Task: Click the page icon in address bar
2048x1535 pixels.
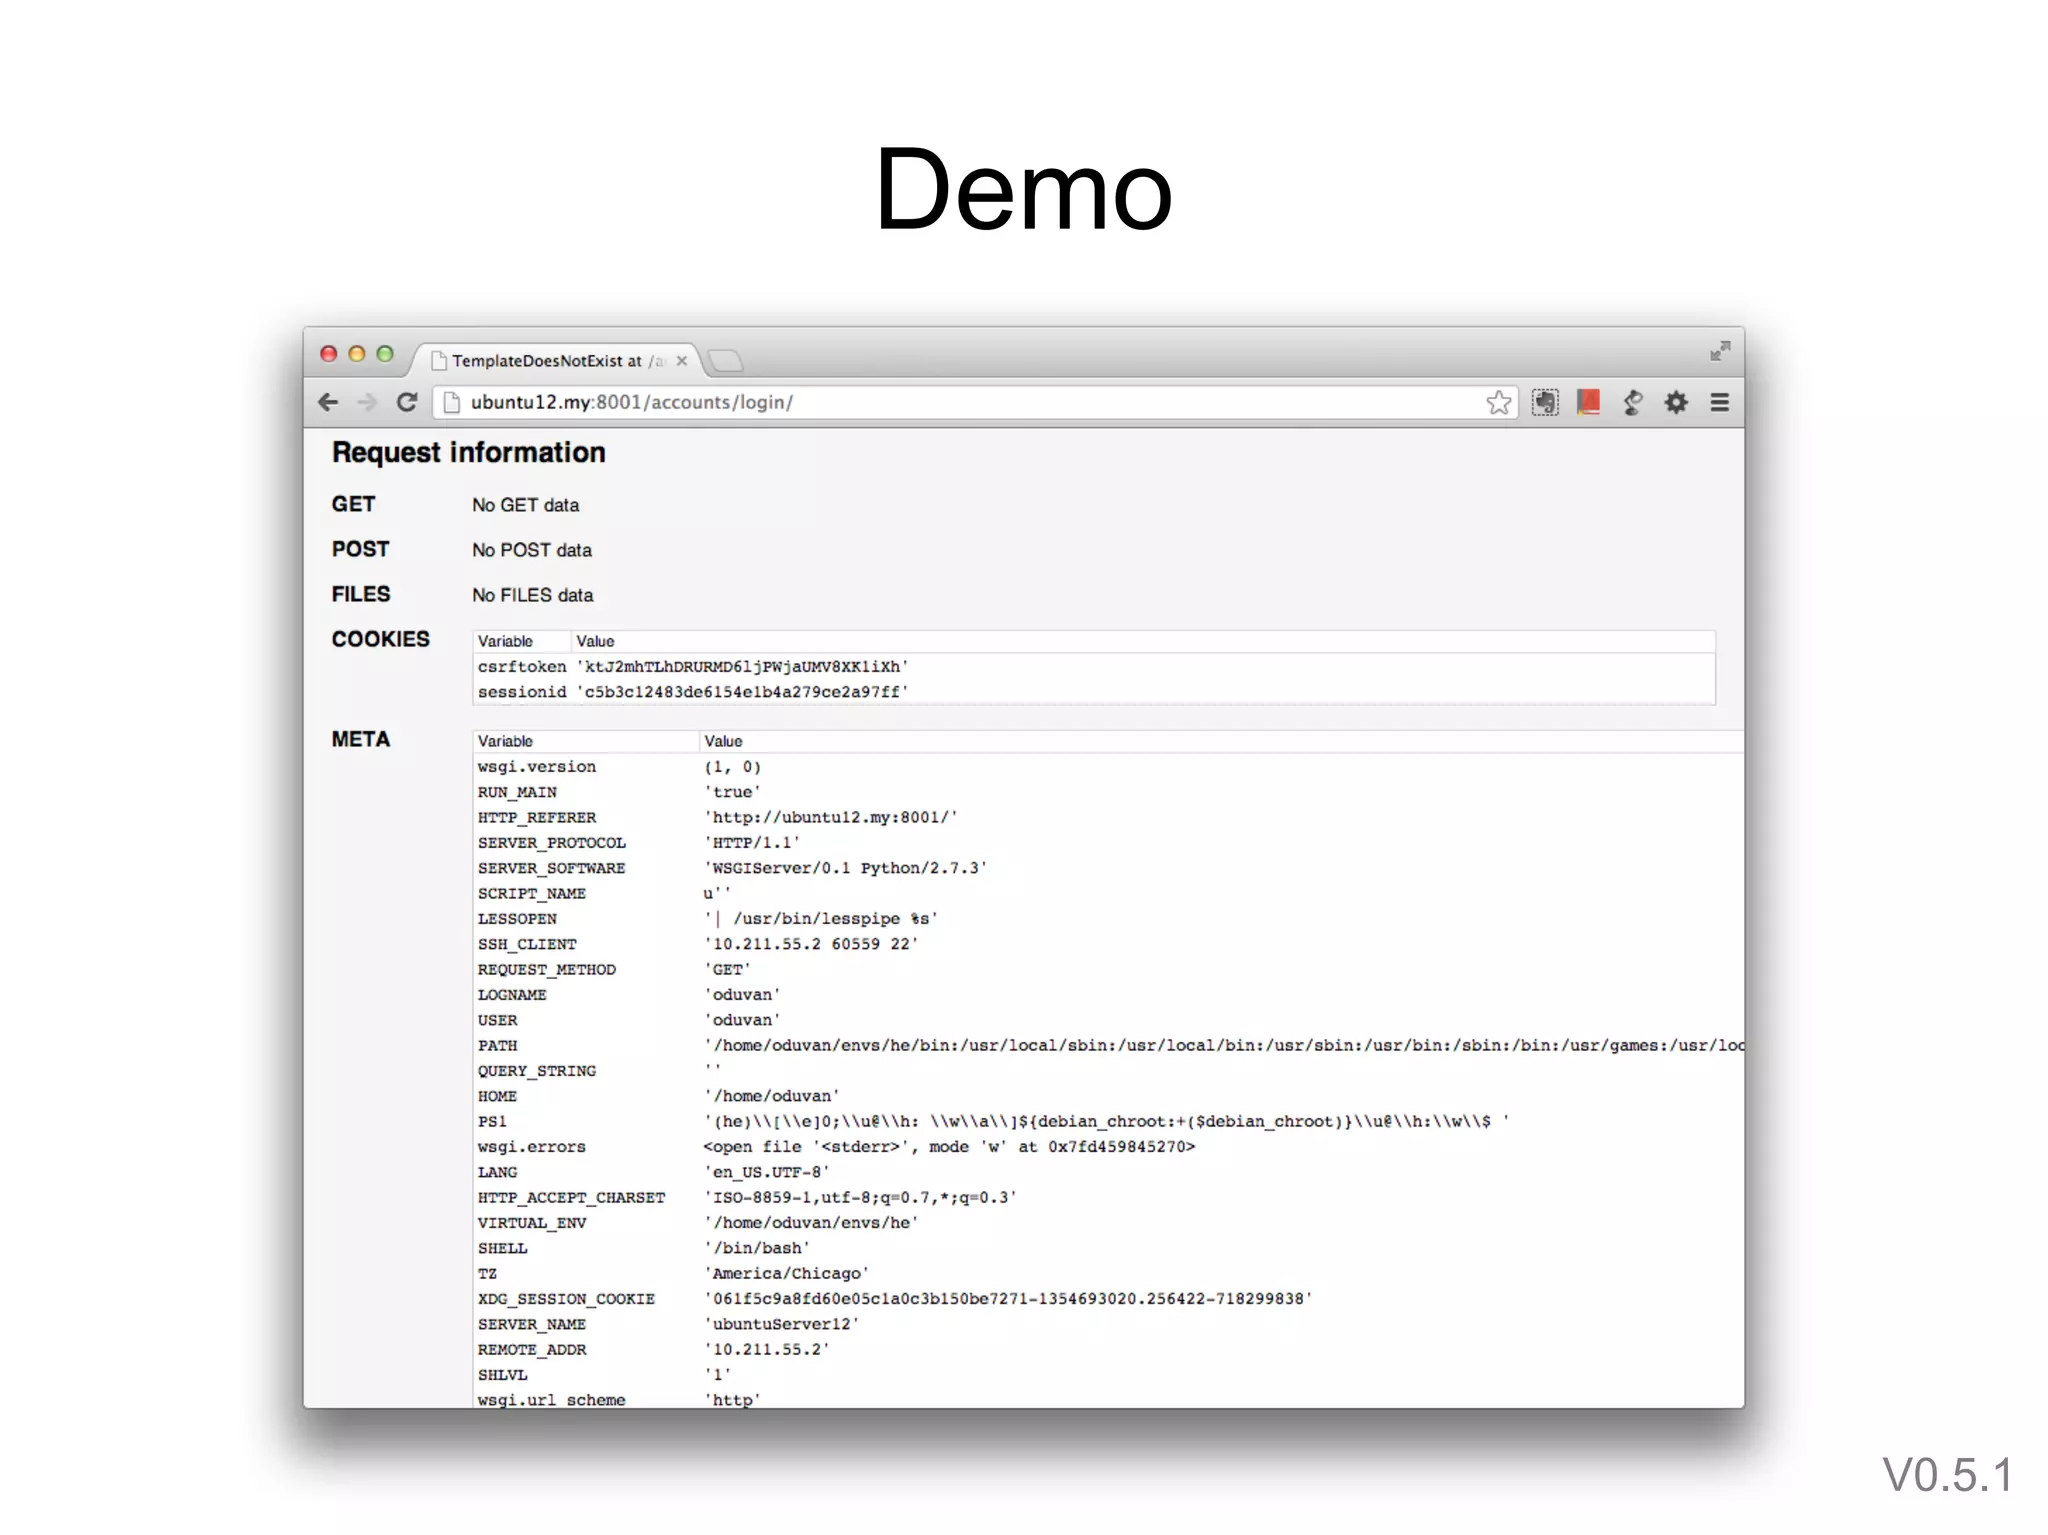Action: point(451,402)
